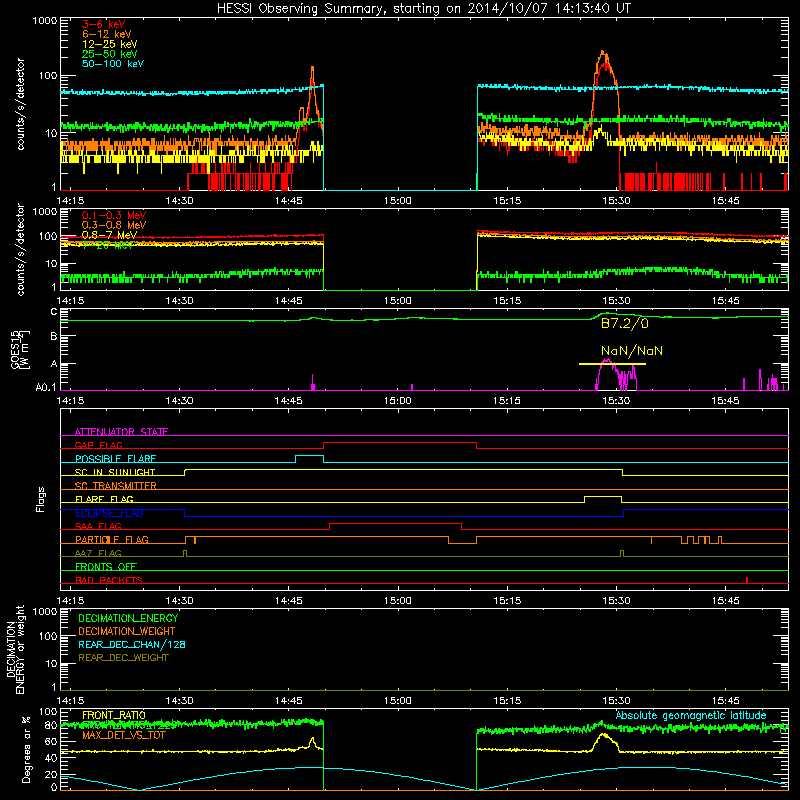Click the yellow flare interval bar under NaN/NaN
Image resolution: width=800 pixels, height=800 pixels.
pos(612,364)
